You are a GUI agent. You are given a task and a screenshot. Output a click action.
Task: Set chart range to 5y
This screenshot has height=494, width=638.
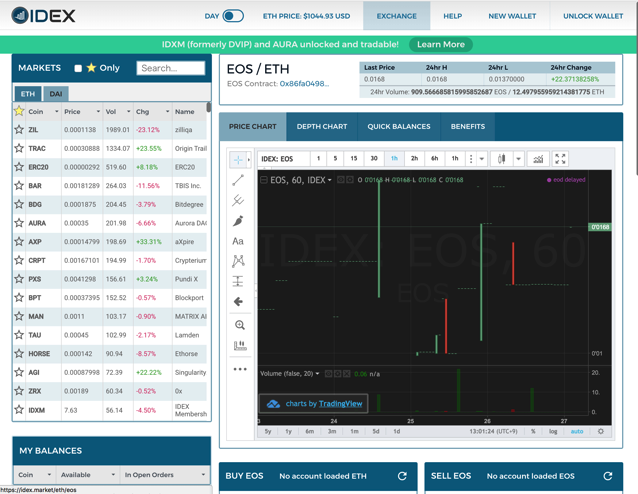(x=268, y=431)
